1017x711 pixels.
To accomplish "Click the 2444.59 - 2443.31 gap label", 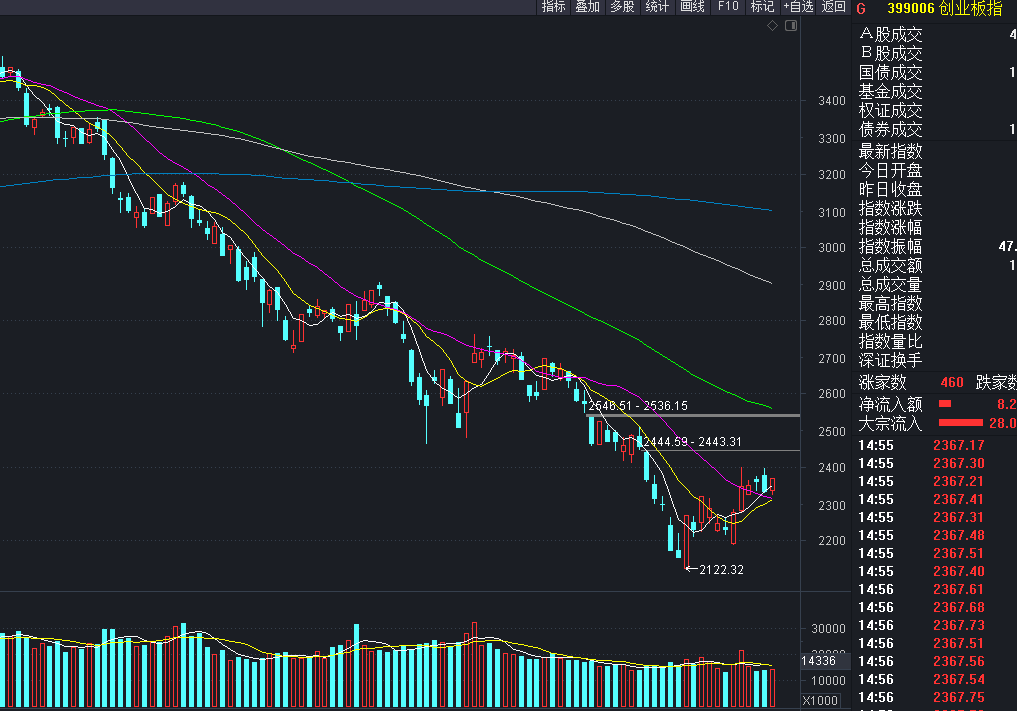I will [x=692, y=441].
